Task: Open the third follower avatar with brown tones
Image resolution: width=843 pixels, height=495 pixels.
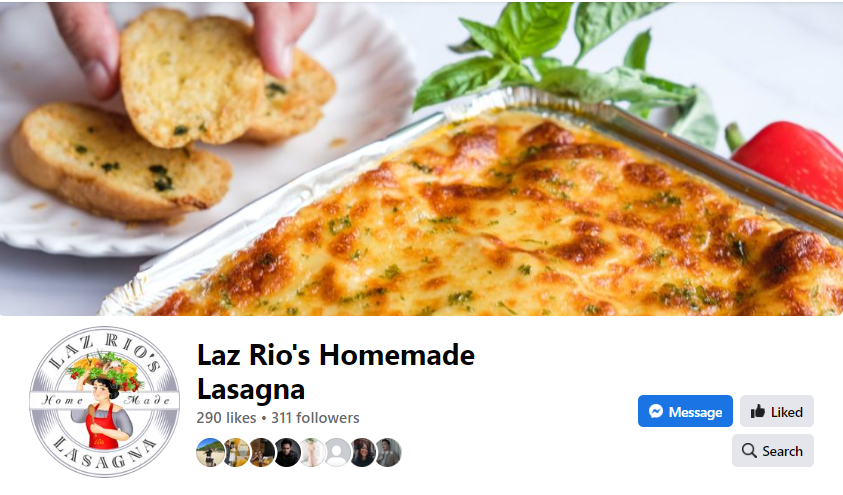Action: tap(261, 453)
